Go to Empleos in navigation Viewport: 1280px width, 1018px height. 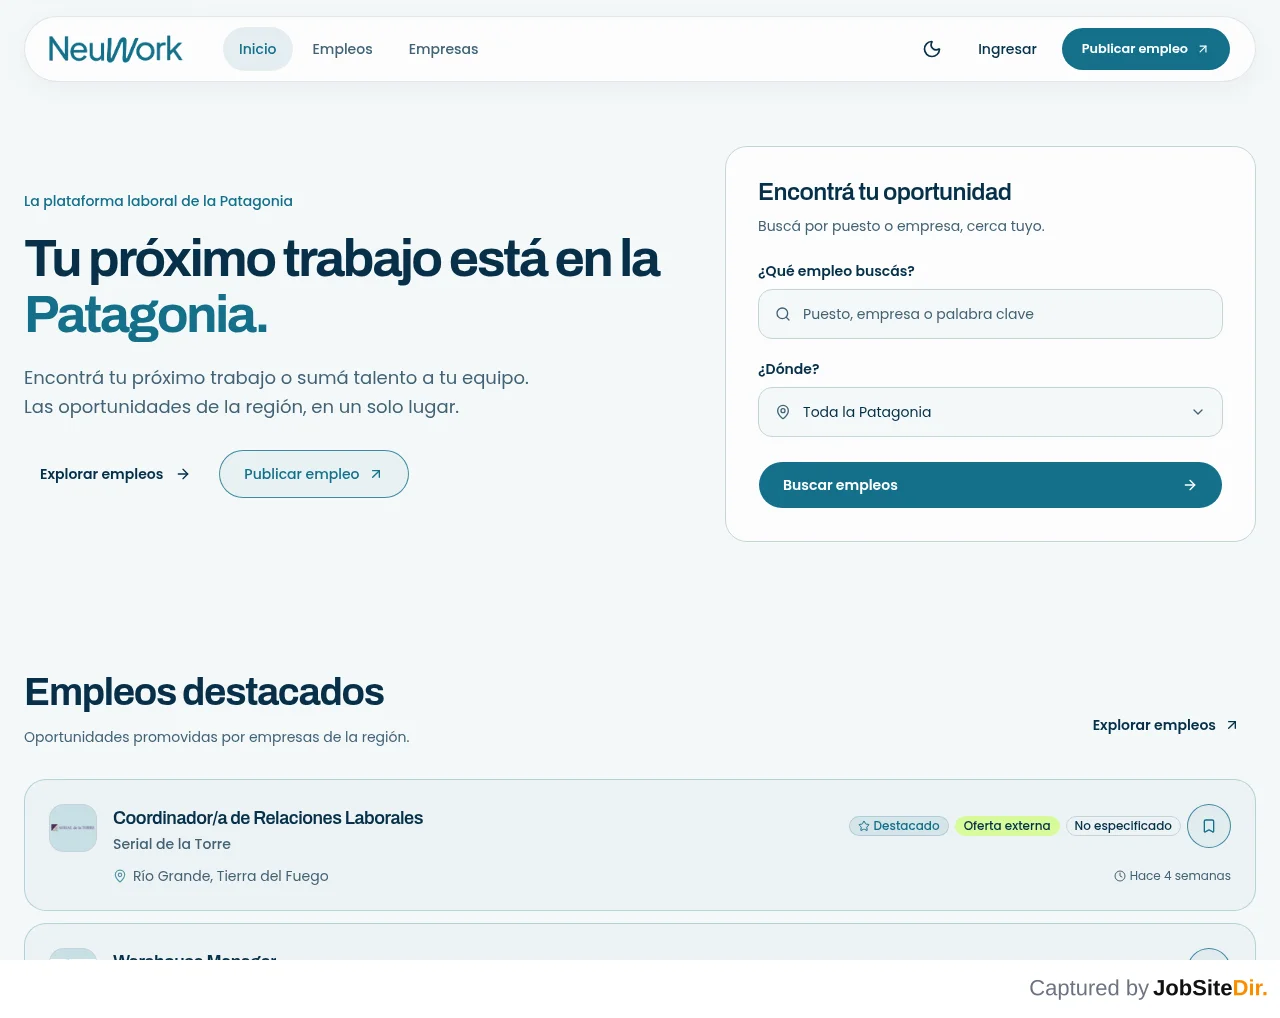pos(342,49)
